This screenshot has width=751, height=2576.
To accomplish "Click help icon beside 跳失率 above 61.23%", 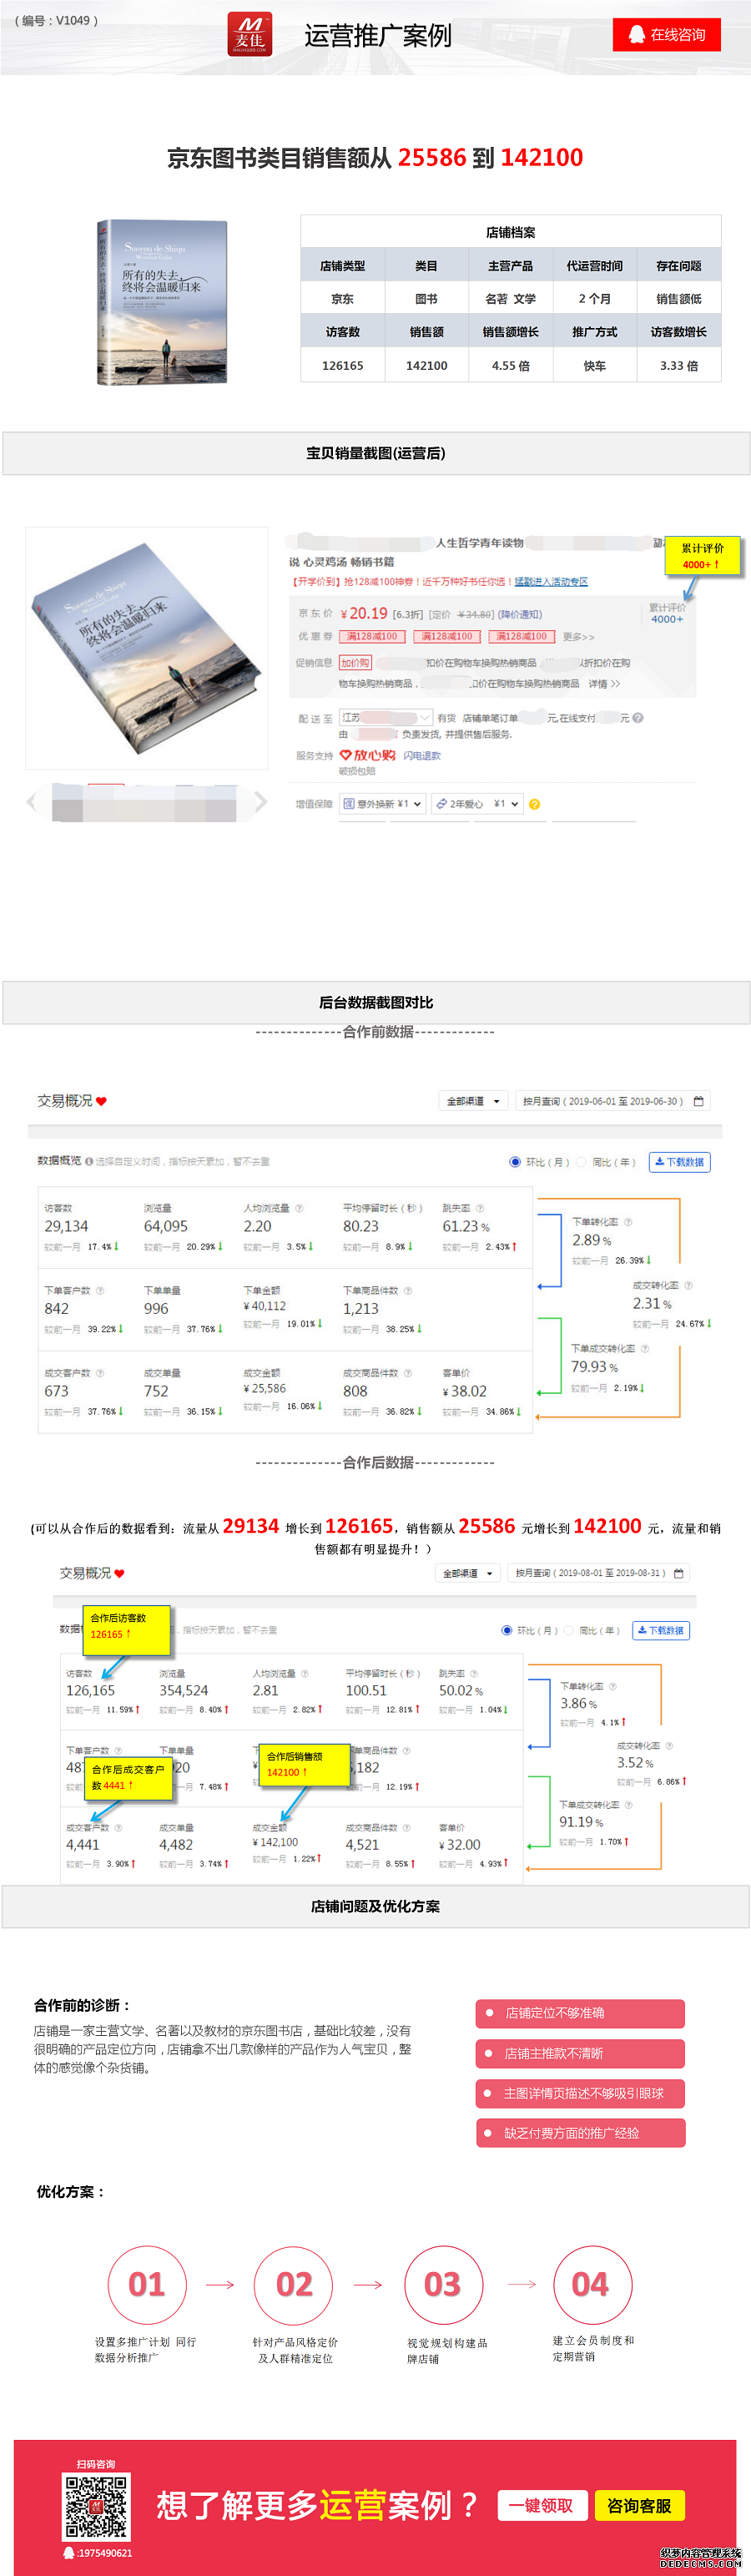I will 480,1208.
